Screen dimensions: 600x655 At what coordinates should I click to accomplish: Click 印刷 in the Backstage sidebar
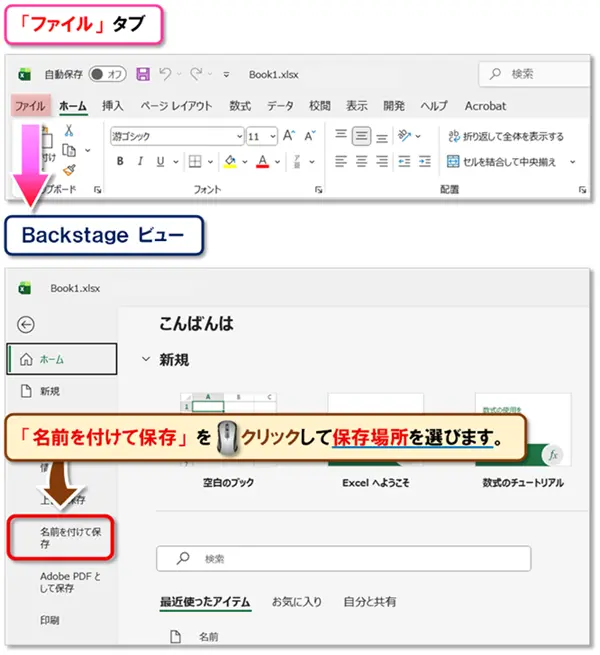[x=50, y=620]
